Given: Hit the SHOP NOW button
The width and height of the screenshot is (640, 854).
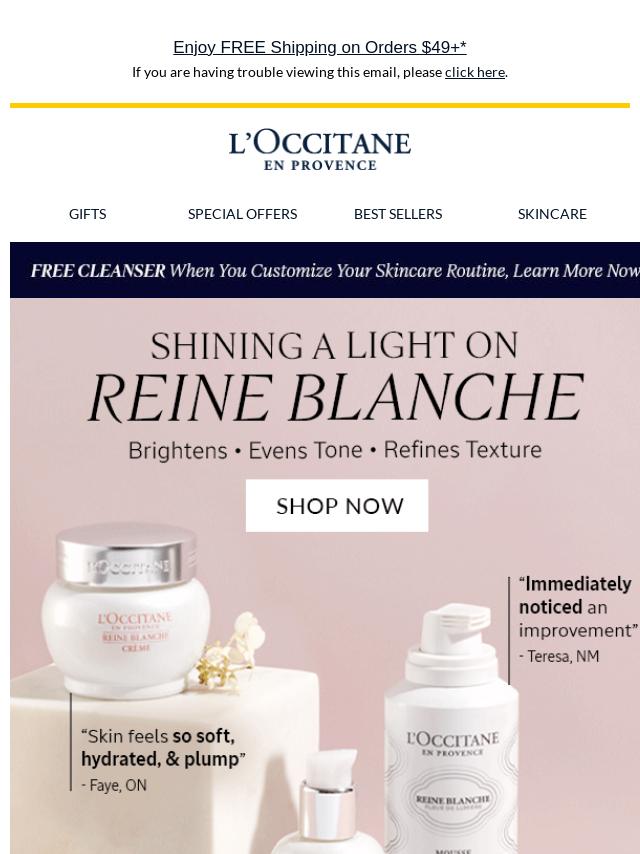Looking at the screenshot, I should coord(337,505).
